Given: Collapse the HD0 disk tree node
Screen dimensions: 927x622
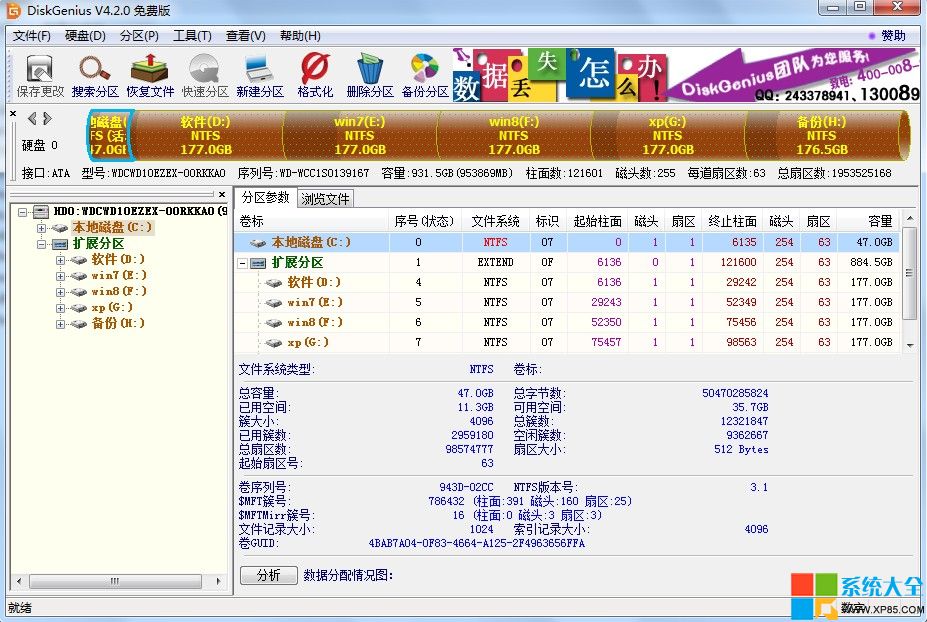Looking at the screenshot, I should [22, 211].
